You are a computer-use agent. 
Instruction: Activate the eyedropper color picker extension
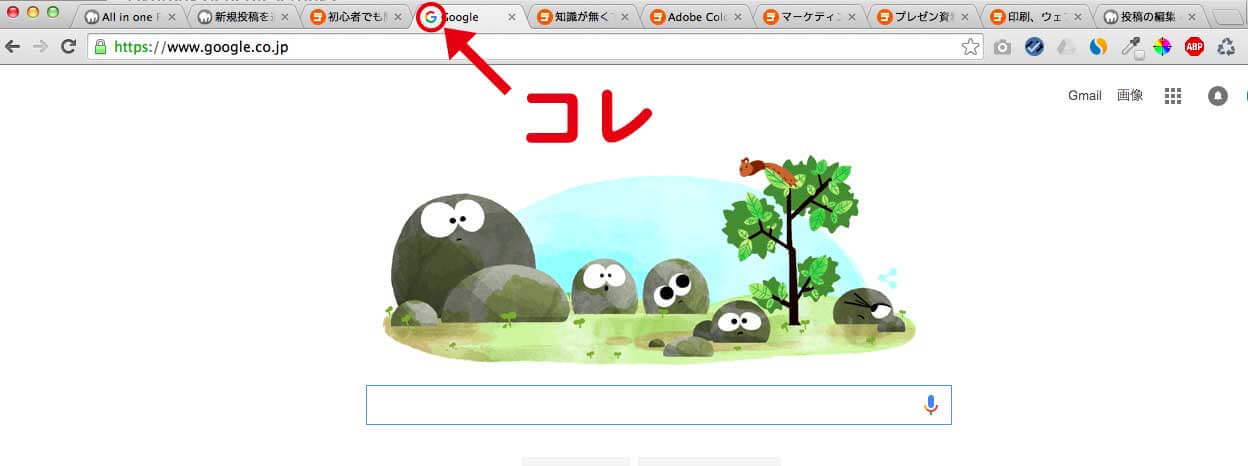[1131, 46]
